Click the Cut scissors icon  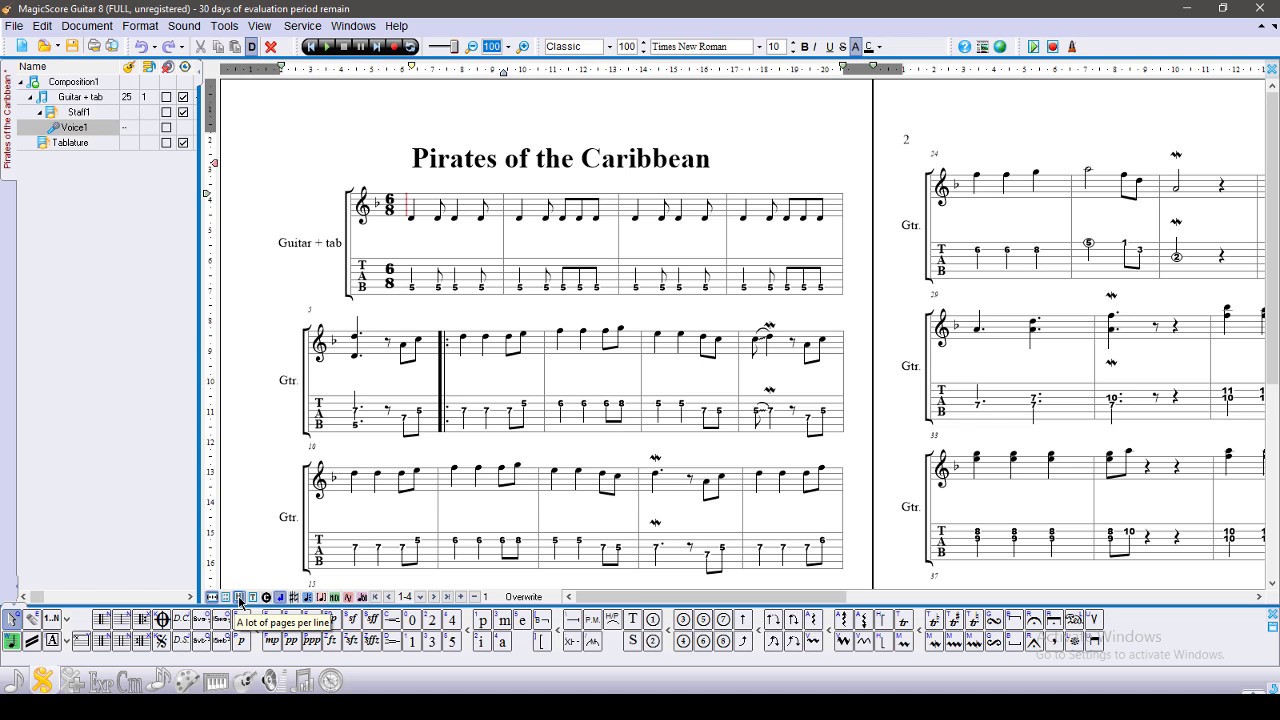coord(200,46)
